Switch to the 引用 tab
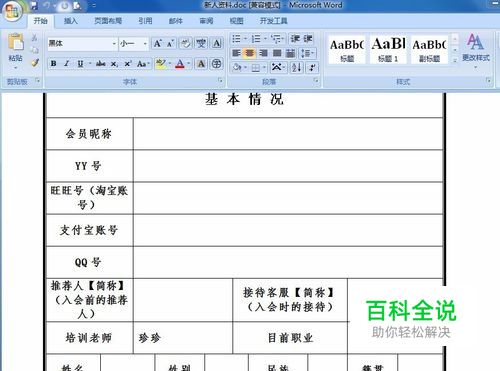Viewport: 500px width, 371px height. 145,21
